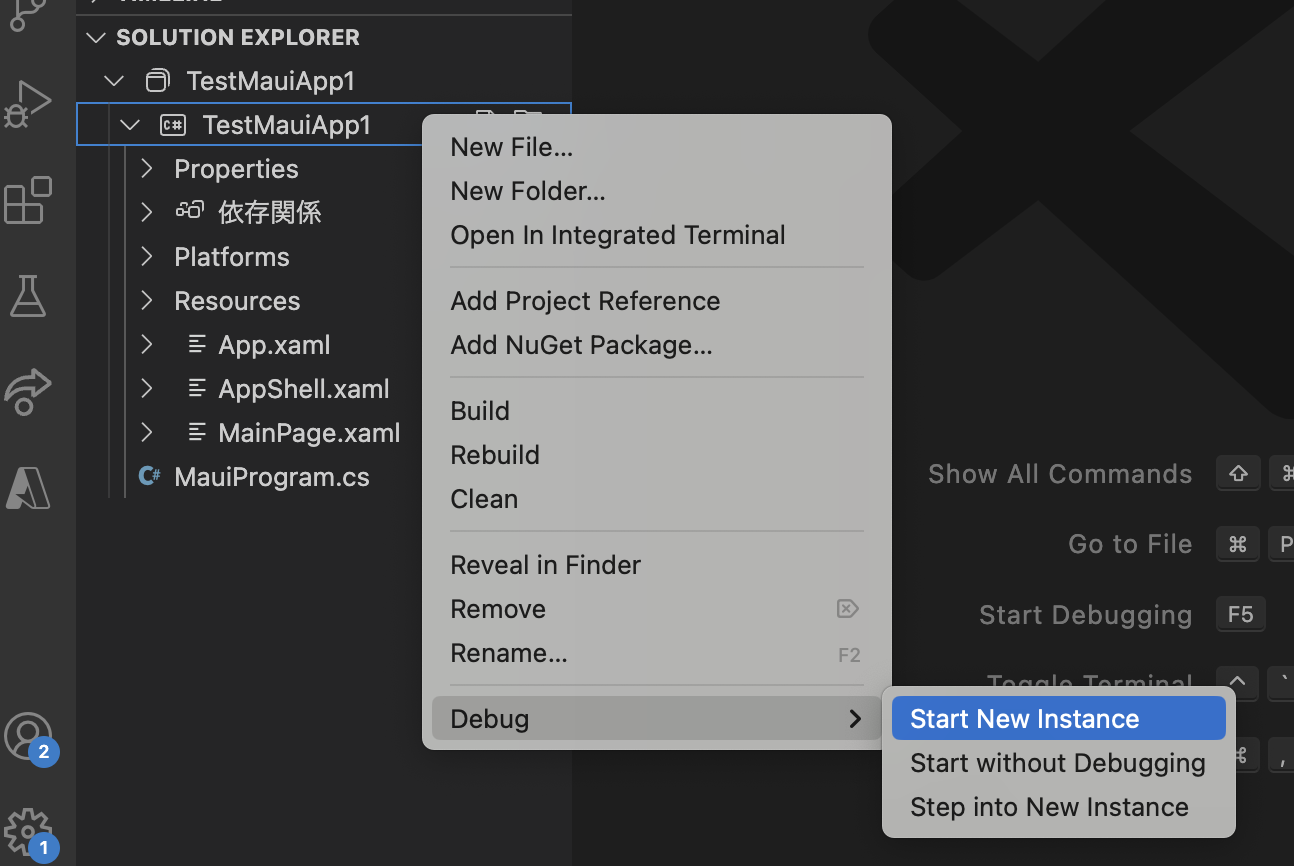Viewport: 1294px width, 866px height.
Task: Expand the AppShell.xaml node
Action: (x=147, y=389)
